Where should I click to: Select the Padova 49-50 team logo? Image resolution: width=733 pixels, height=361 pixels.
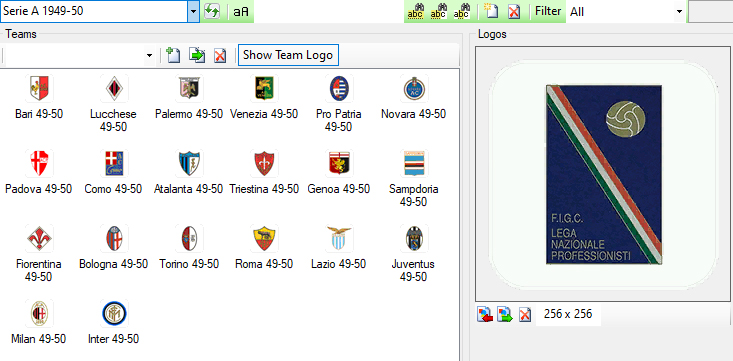click(39, 163)
